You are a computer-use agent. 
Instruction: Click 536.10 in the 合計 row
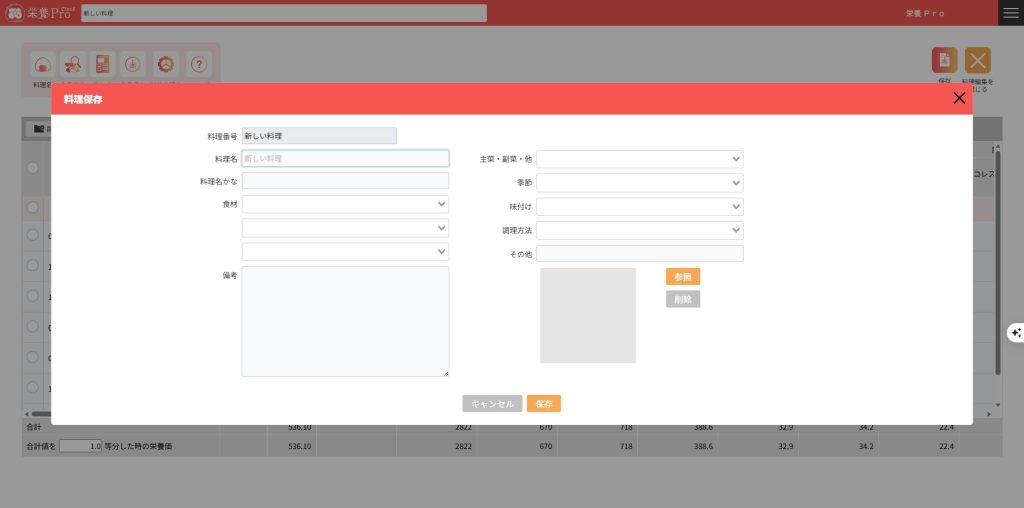click(x=300, y=428)
